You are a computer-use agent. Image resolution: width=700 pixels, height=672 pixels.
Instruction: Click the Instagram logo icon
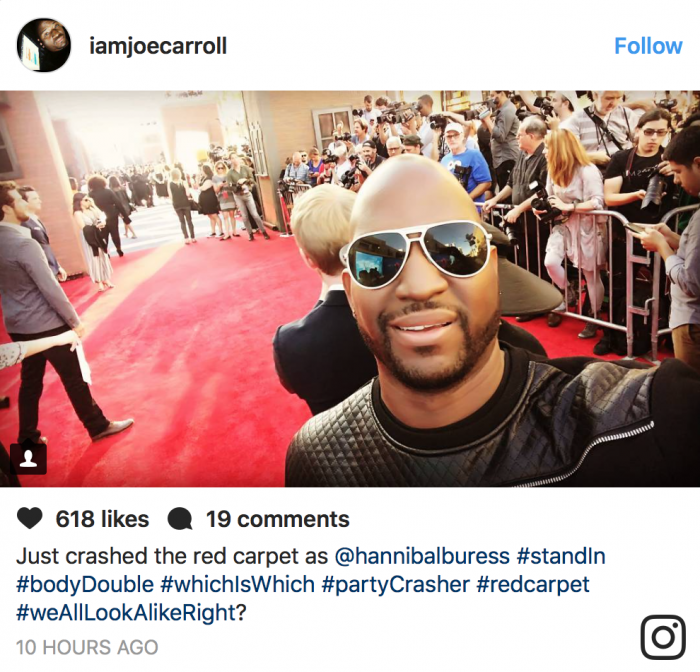[663, 637]
